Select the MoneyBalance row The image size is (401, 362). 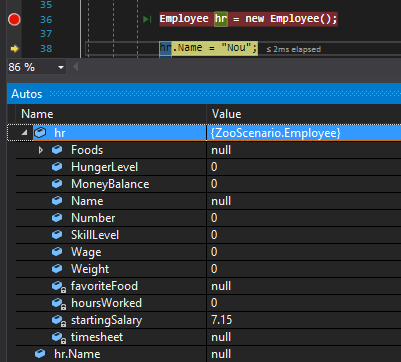tap(208, 184)
